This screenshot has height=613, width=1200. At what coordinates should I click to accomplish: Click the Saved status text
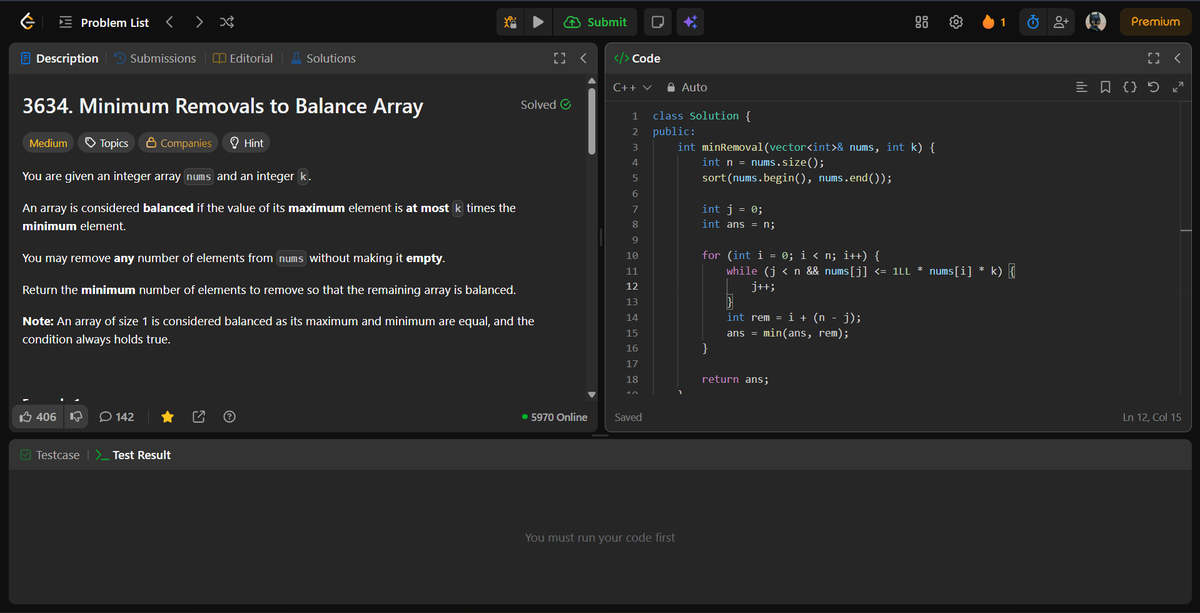(628, 417)
